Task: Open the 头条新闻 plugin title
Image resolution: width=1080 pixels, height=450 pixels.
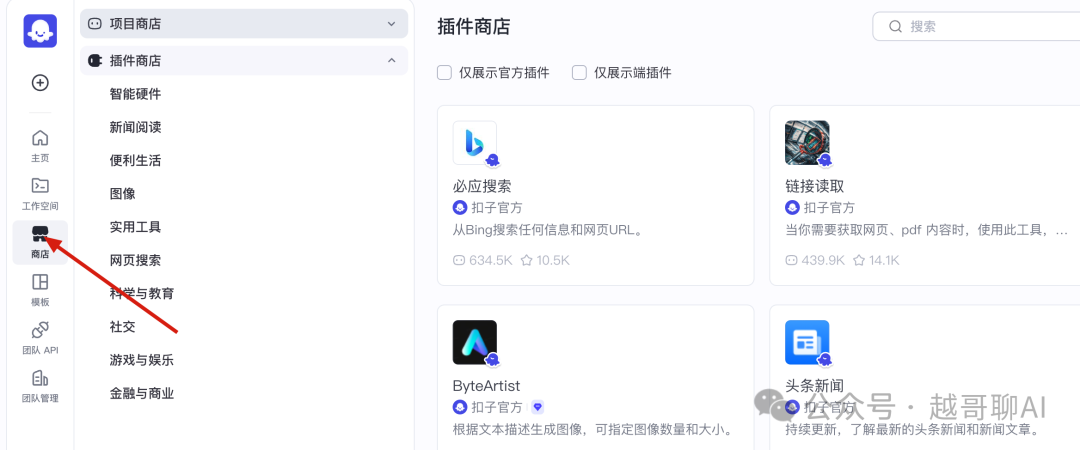Action: (x=814, y=385)
